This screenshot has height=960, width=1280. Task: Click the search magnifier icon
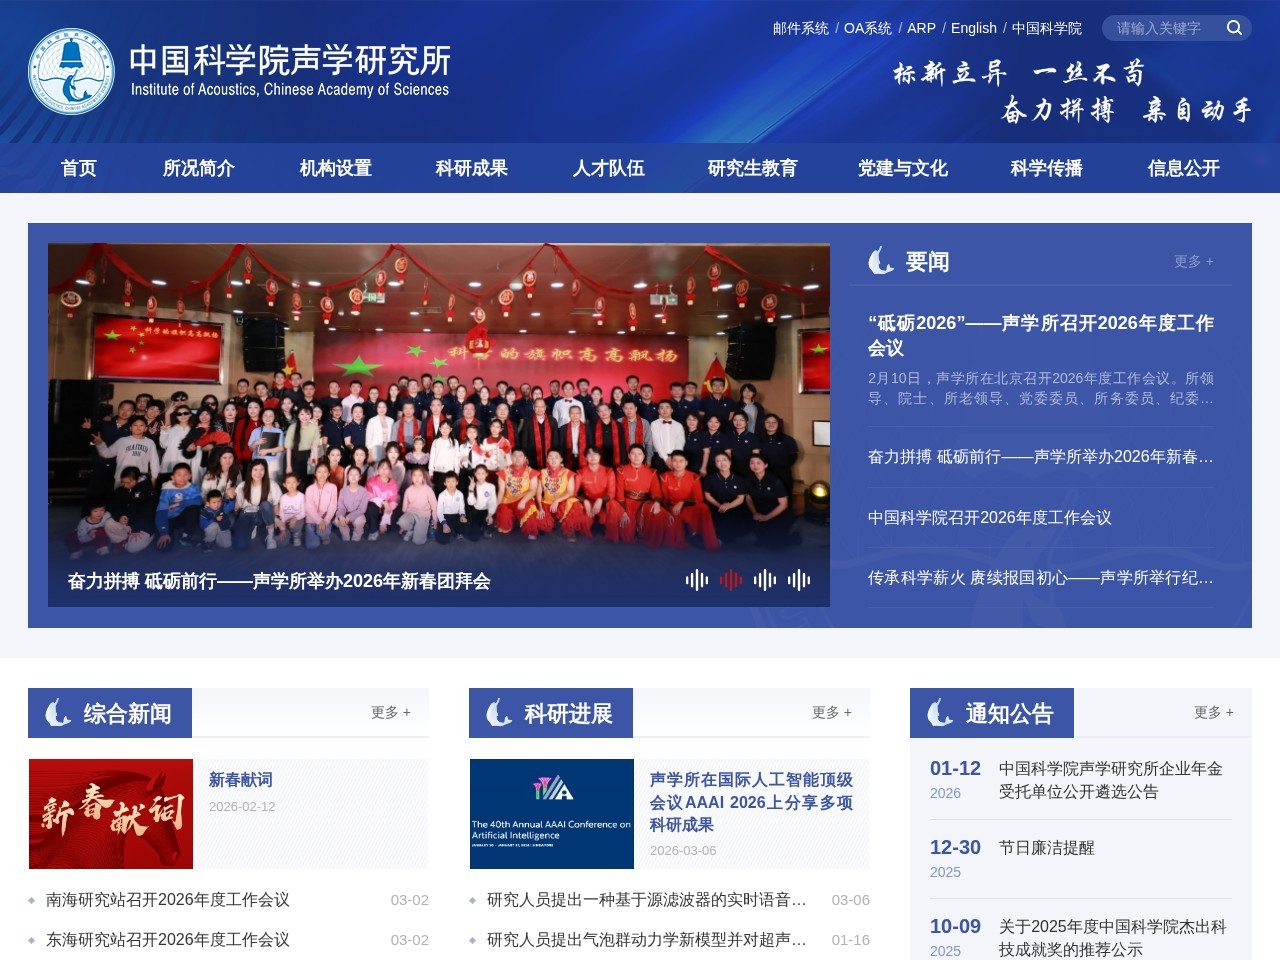click(1234, 28)
